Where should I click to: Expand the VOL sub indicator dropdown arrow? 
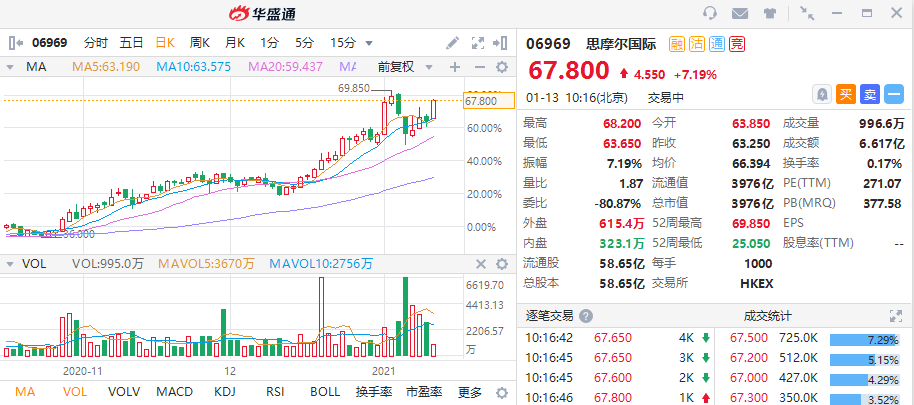click(x=10, y=265)
